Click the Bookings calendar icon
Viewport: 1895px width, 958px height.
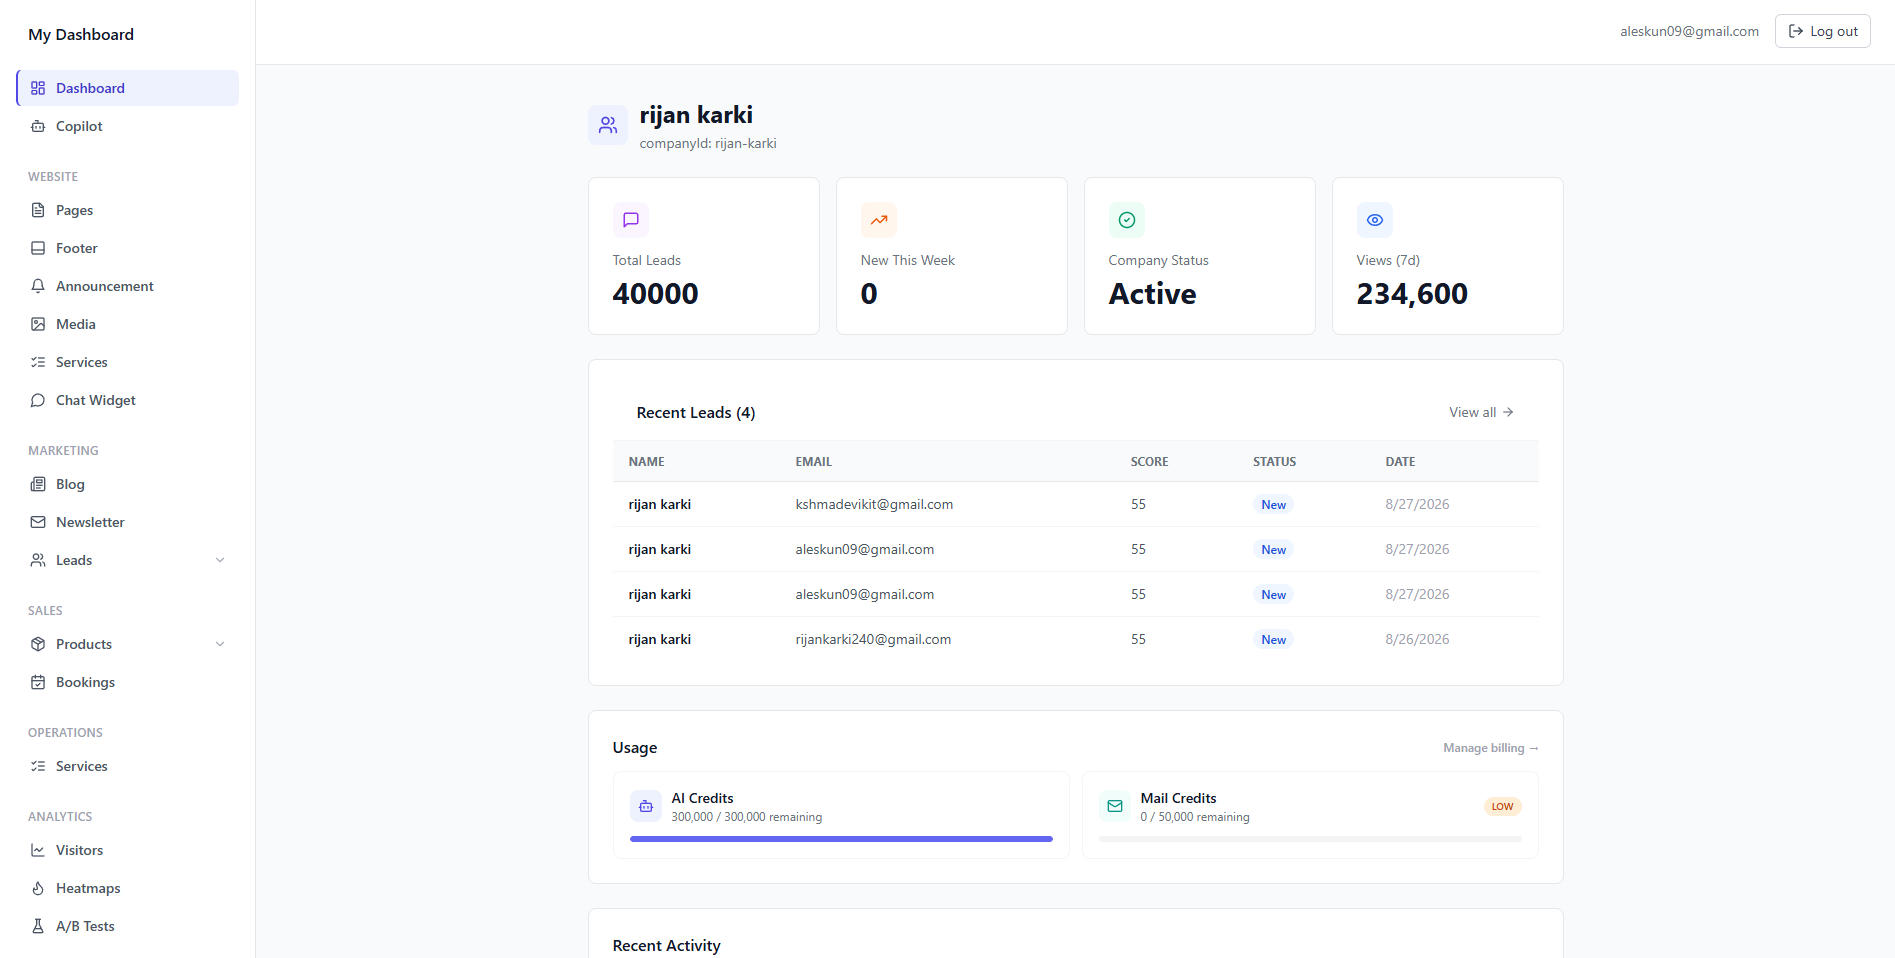point(38,682)
